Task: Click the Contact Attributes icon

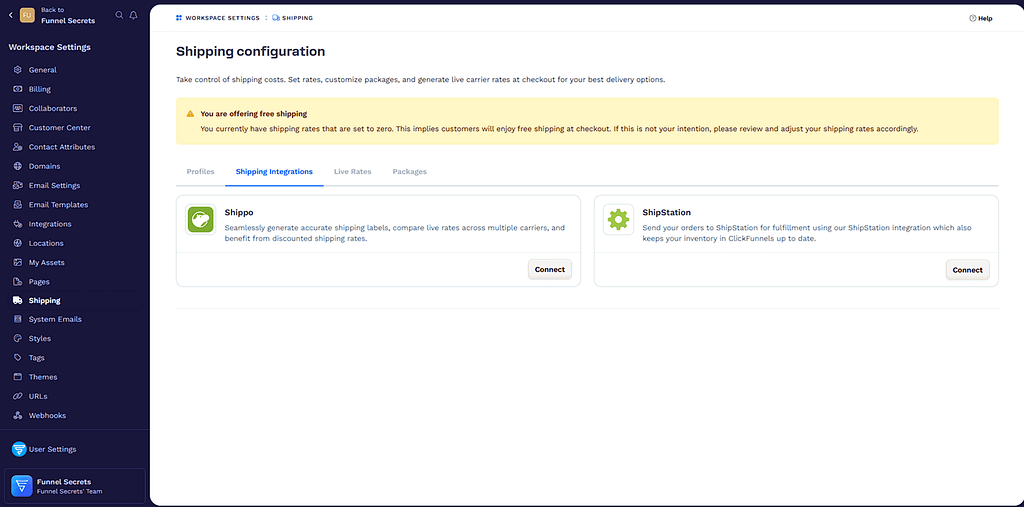Action: [x=18, y=147]
